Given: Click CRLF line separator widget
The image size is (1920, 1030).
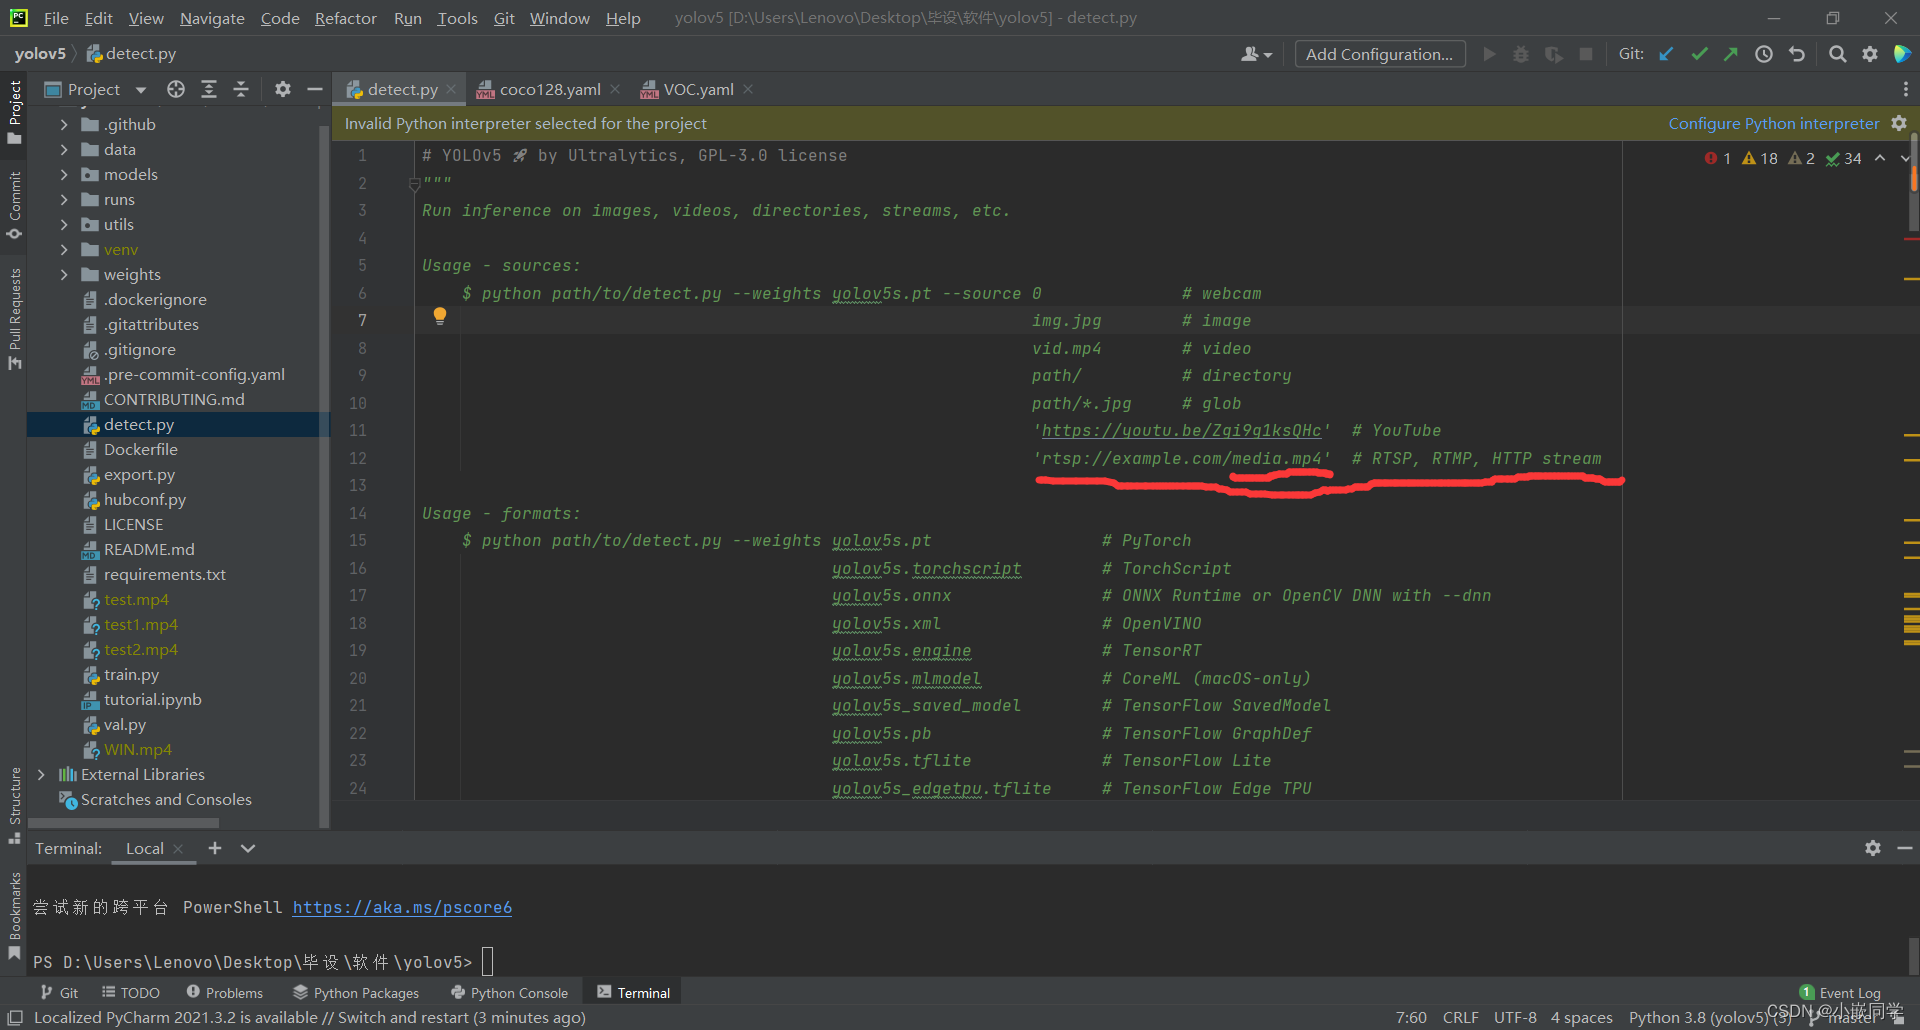Looking at the screenshot, I should [x=1460, y=1017].
